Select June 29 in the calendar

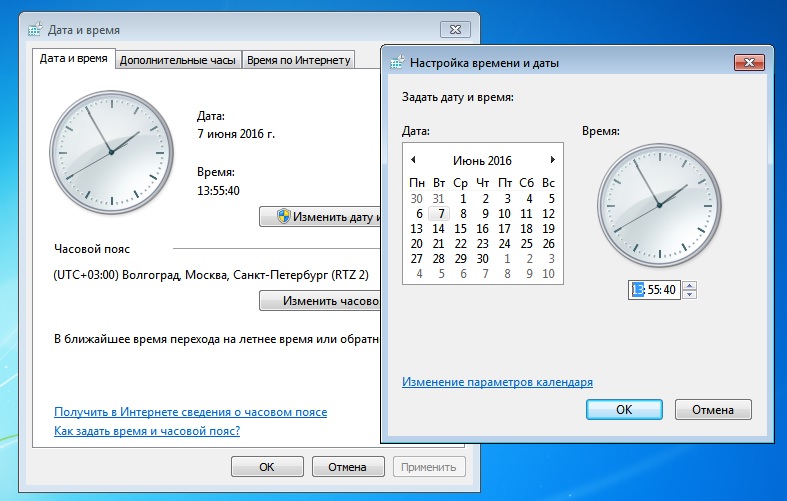(x=460, y=259)
